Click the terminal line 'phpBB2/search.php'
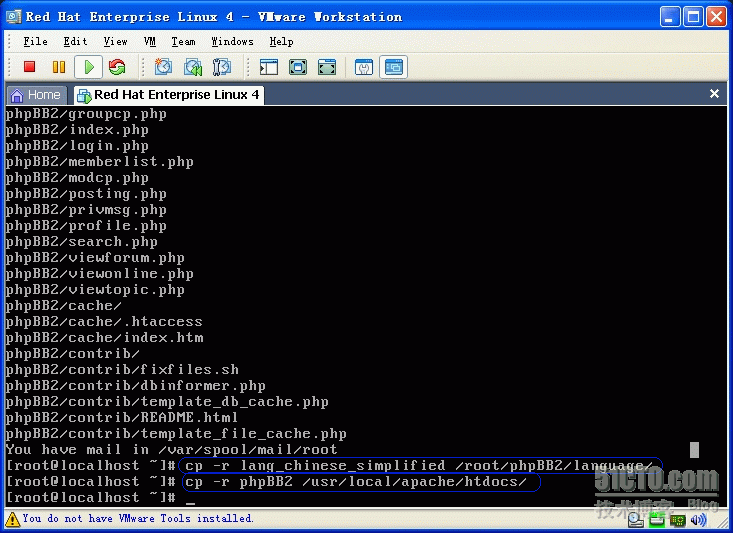733x533 pixels. (x=82, y=242)
